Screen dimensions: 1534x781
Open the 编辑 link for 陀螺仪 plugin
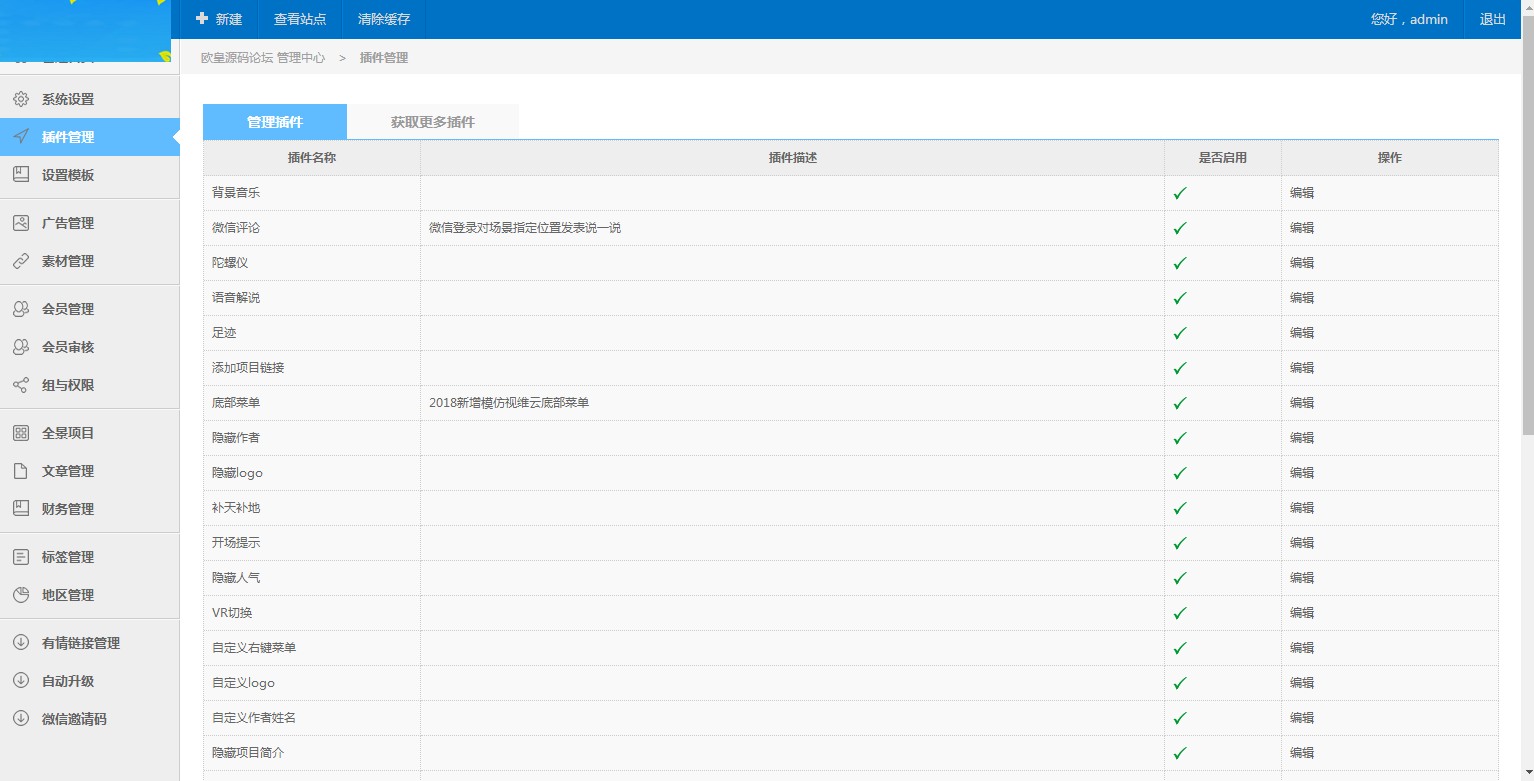tap(1302, 262)
